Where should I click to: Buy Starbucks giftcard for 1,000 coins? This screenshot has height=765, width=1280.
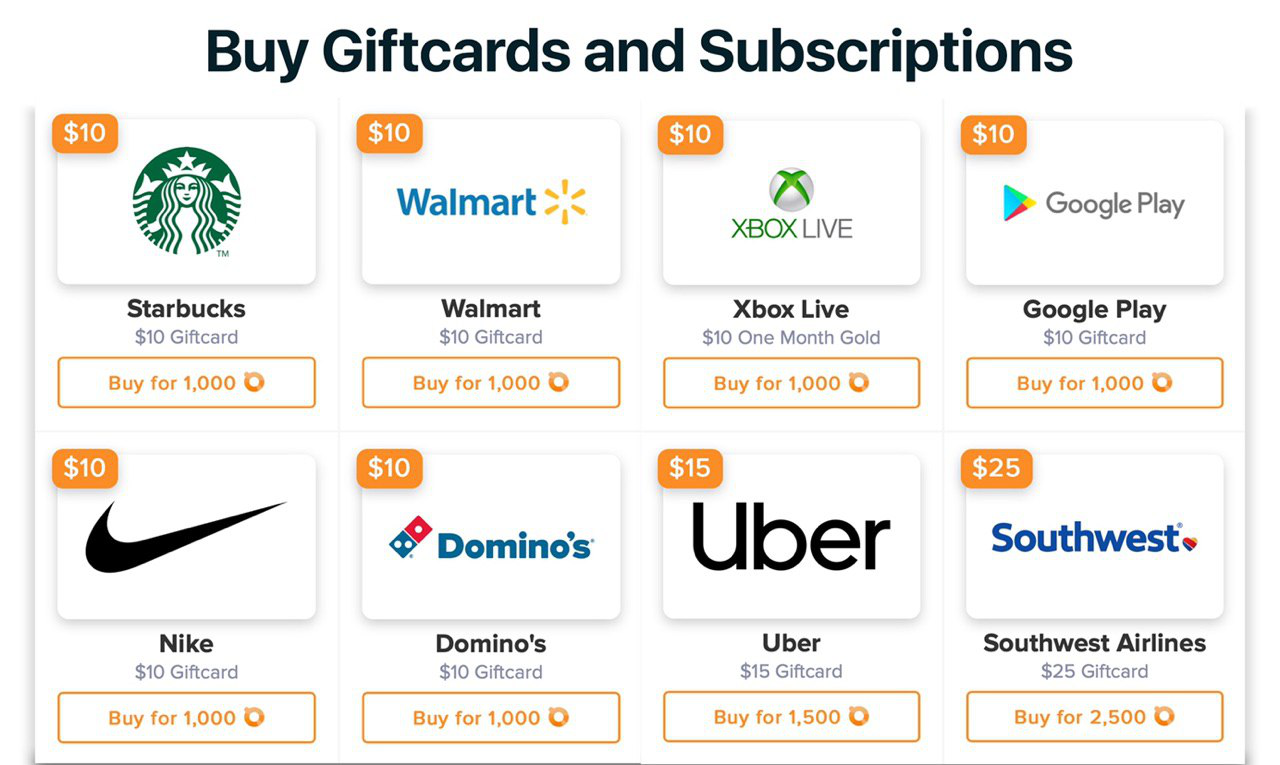click(x=186, y=383)
